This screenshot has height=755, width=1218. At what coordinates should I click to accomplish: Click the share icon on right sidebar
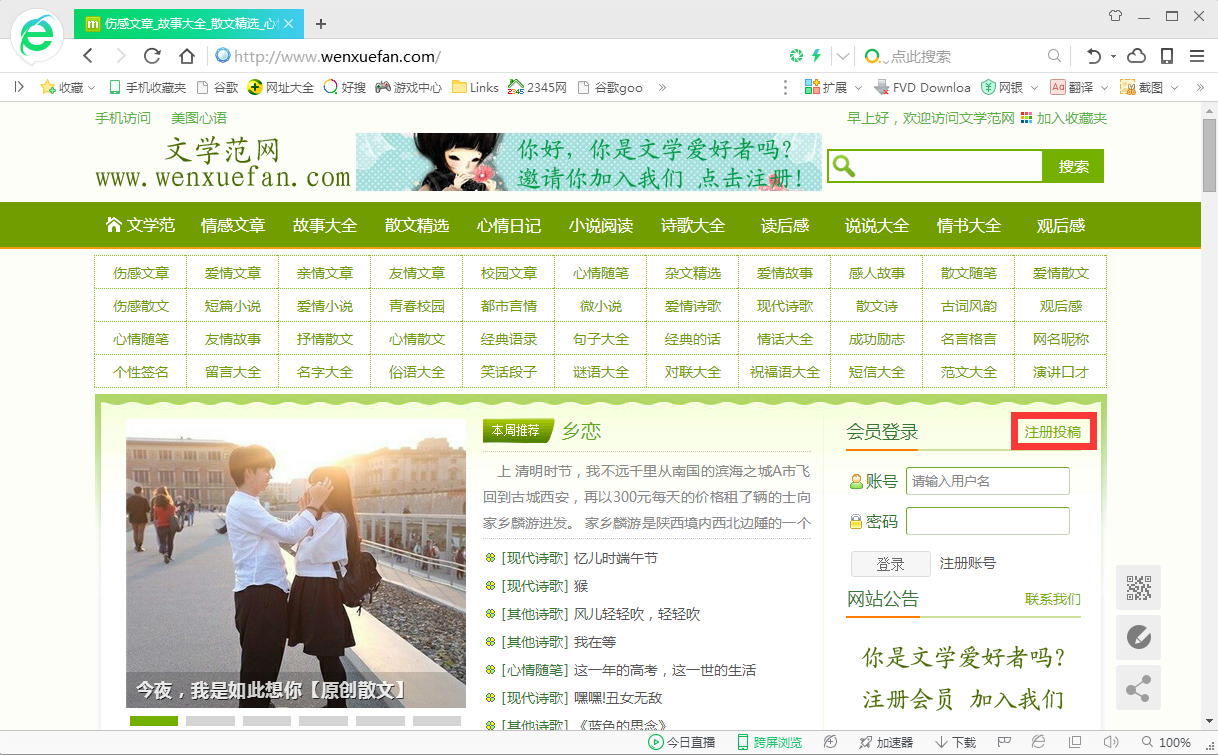click(x=1138, y=688)
